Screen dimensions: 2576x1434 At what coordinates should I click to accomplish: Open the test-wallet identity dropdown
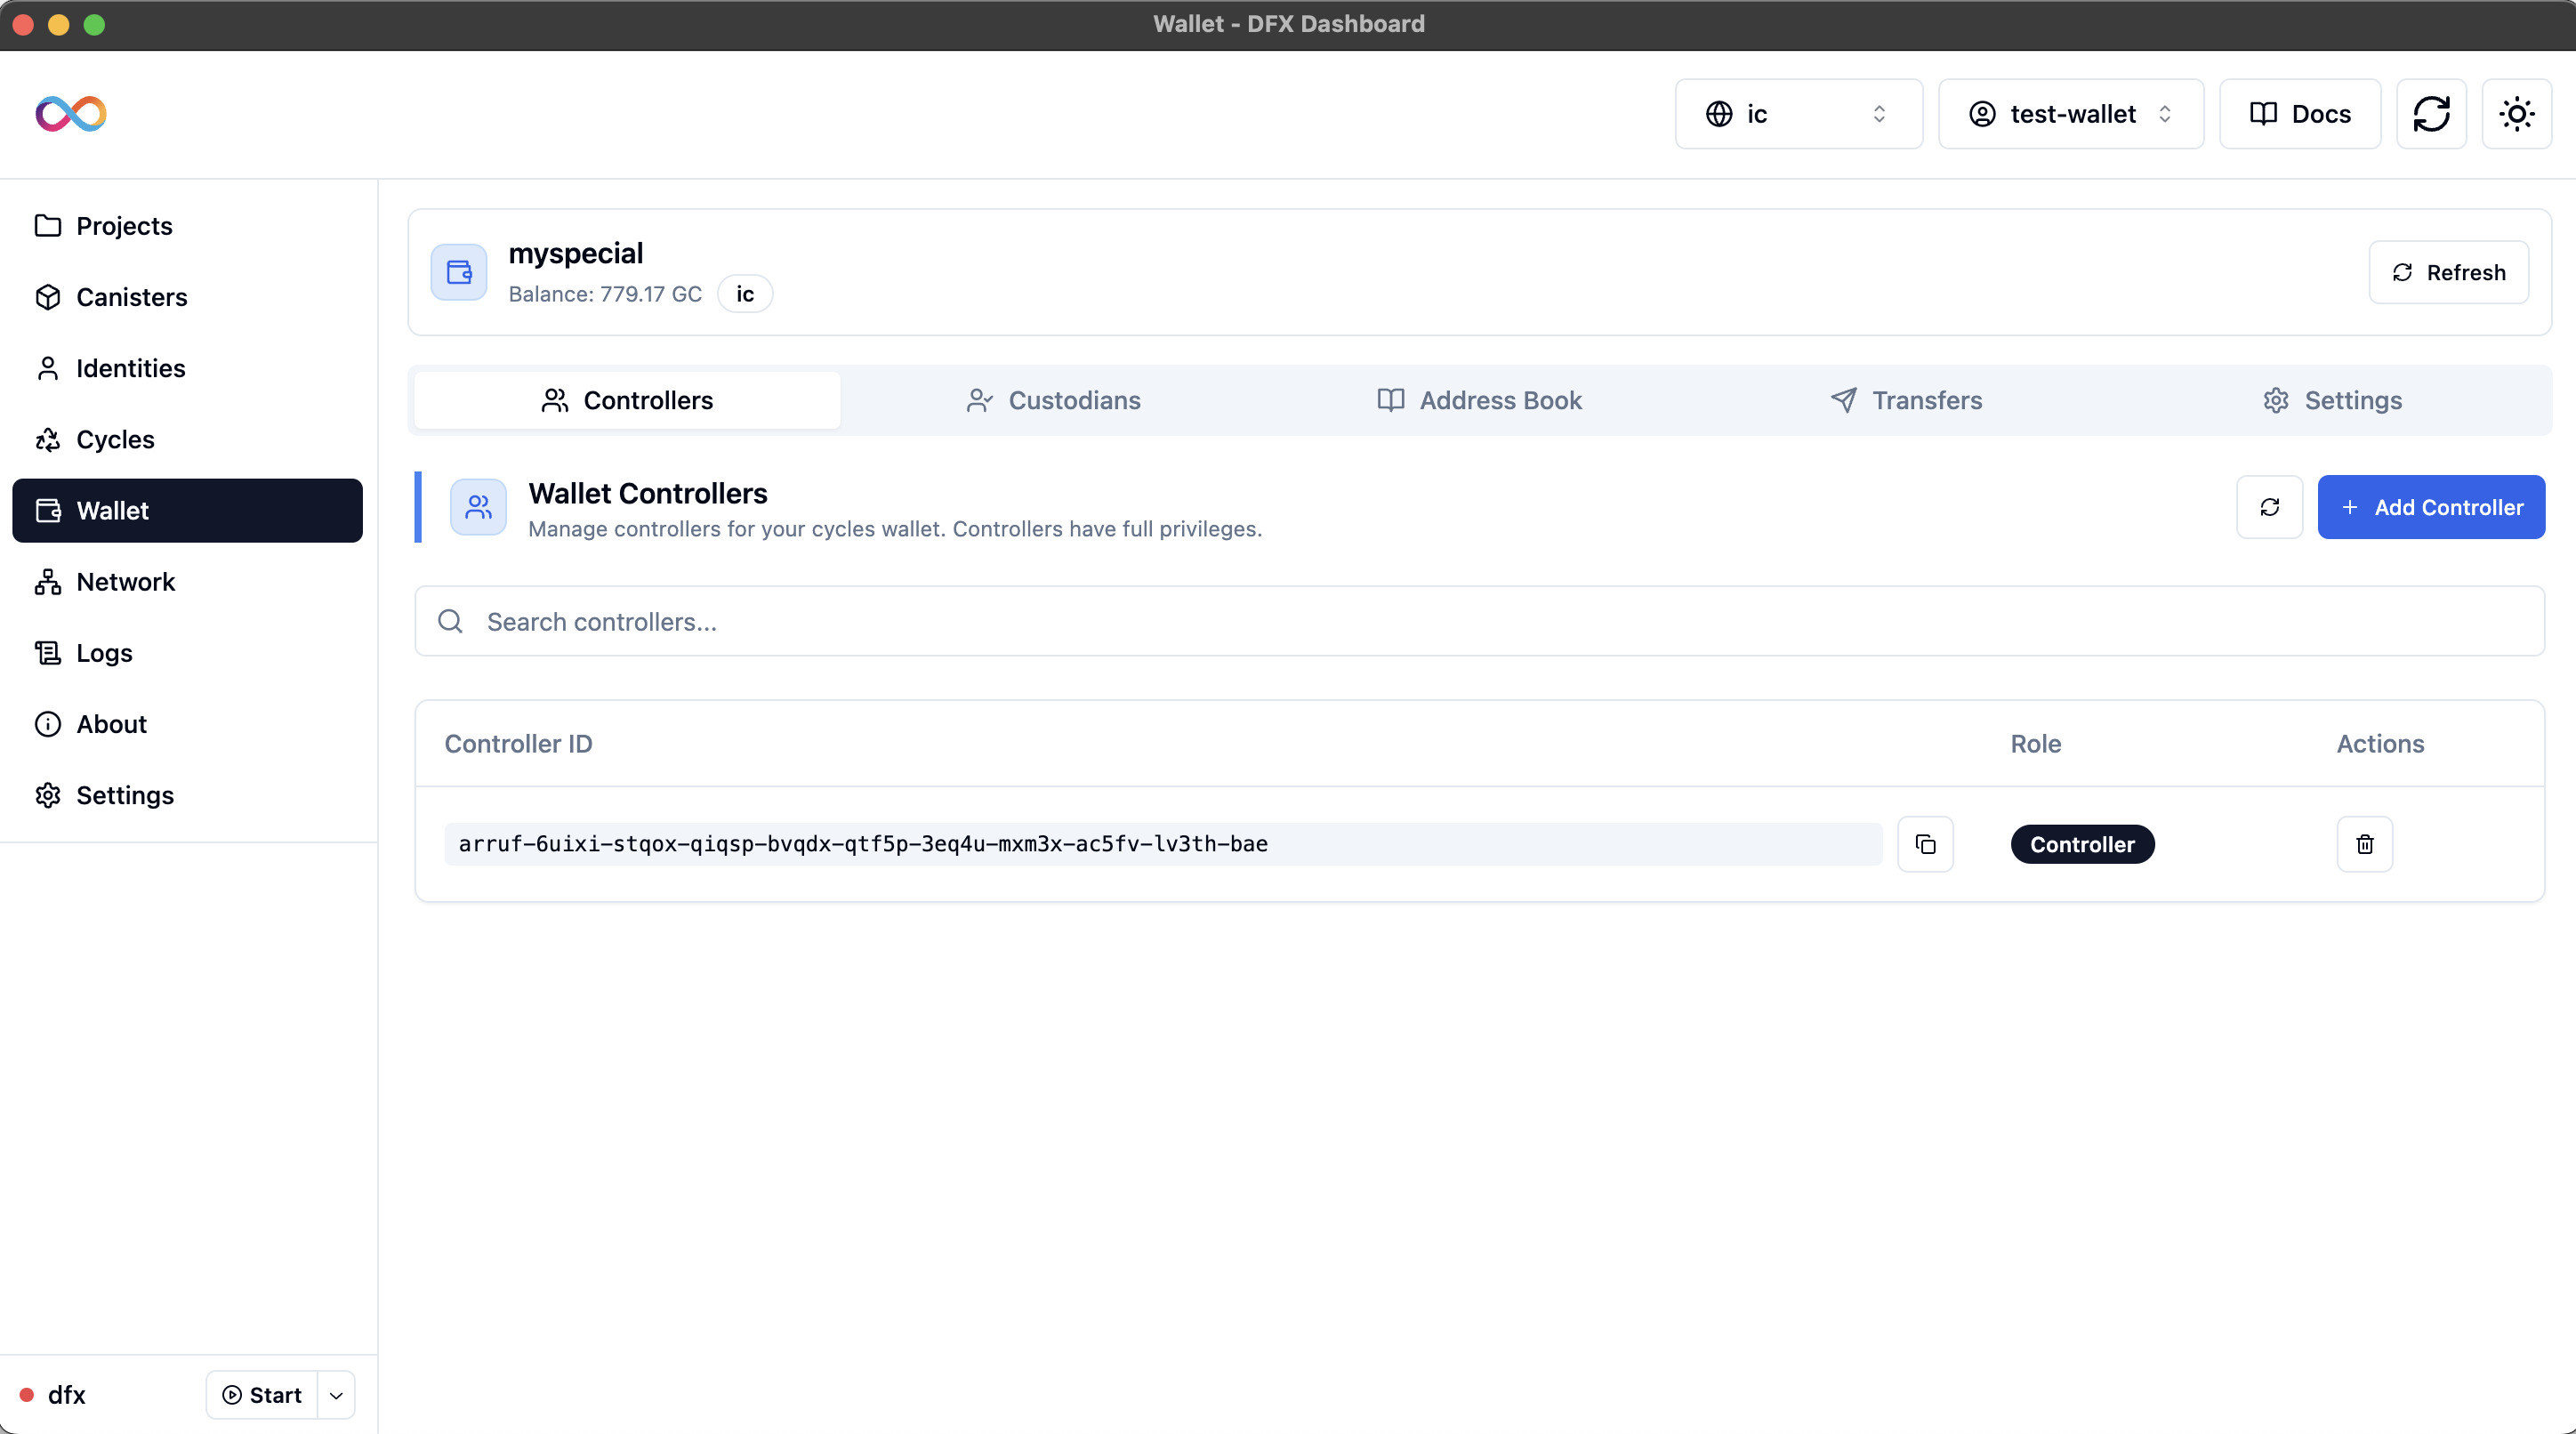pyautogui.click(x=2070, y=114)
